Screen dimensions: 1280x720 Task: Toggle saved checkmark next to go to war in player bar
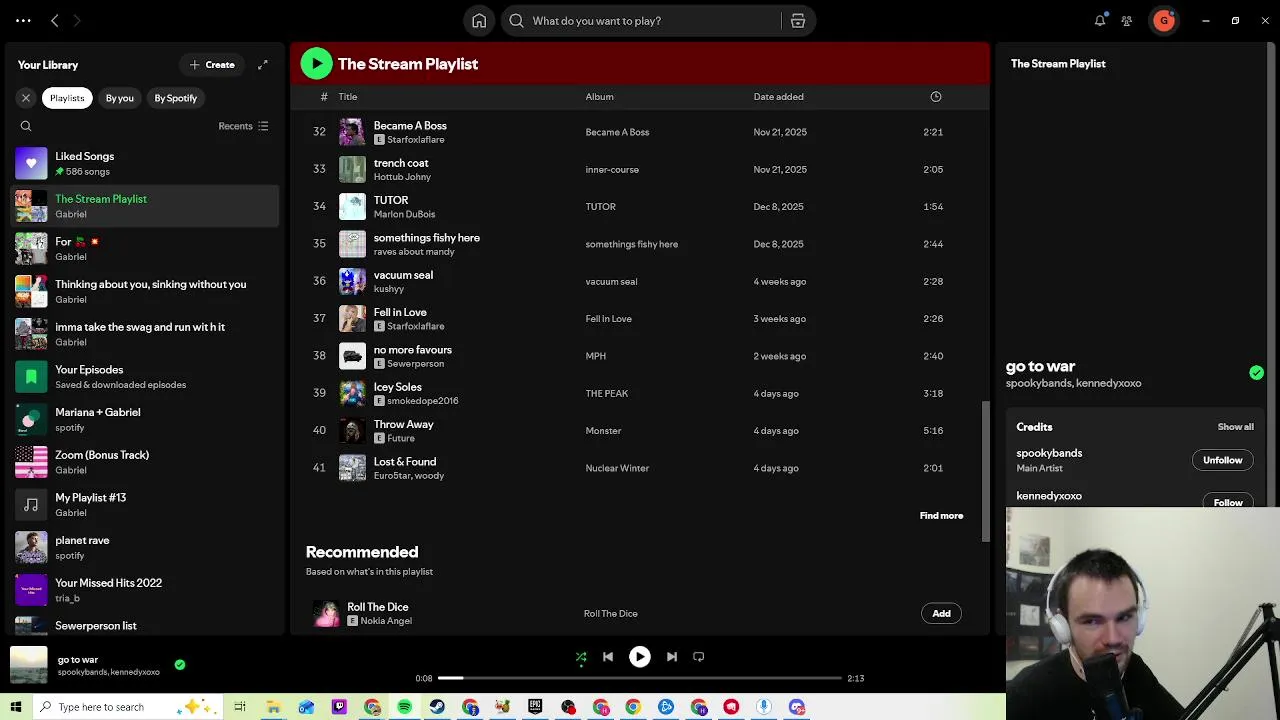[180, 664]
